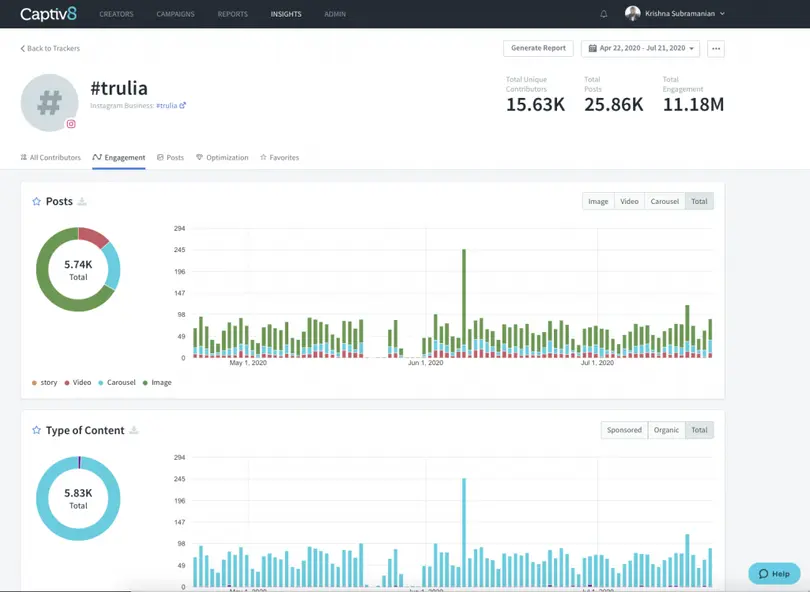
Task: Go back to Trackers
Action: pos(50,48)
